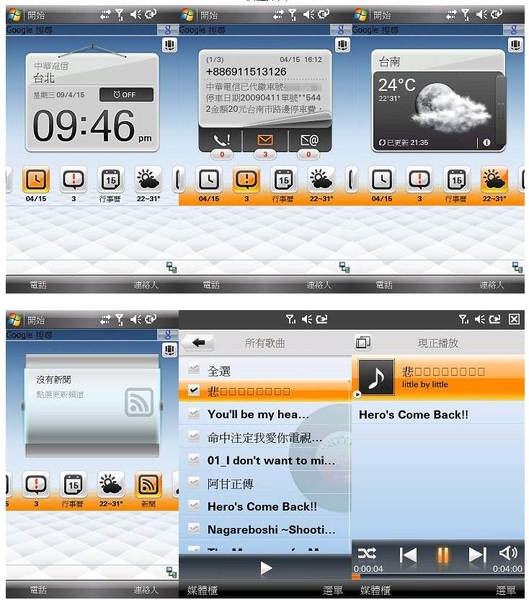Viewport: 529px width, 600px height.
Task: Tap 連絡人 softkey on the weather screen
Action: point(492,285)
